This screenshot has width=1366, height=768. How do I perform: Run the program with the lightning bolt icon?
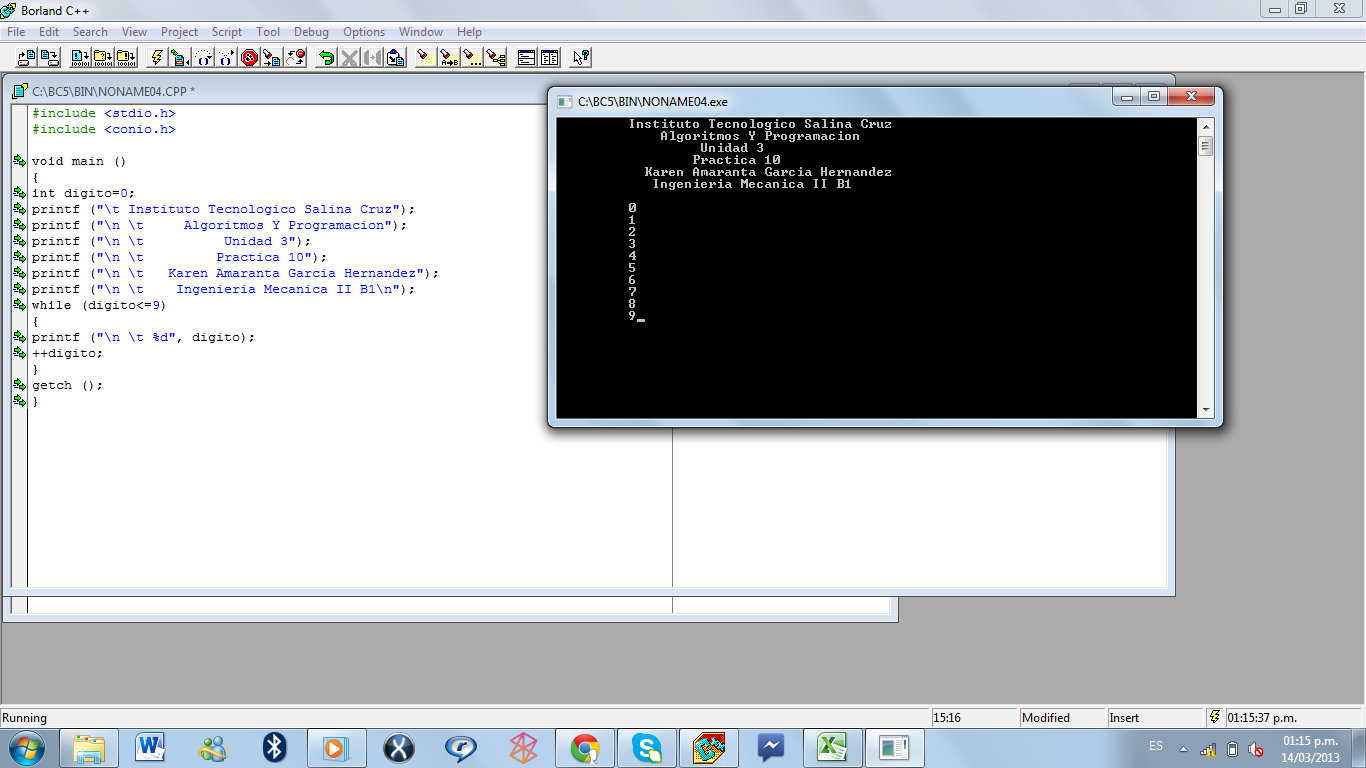click(156, 57)
